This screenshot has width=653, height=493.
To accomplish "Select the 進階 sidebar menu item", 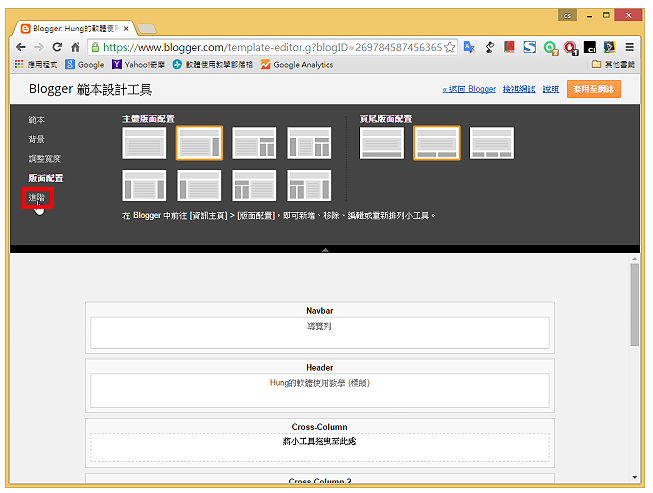I will coord(36,197).
